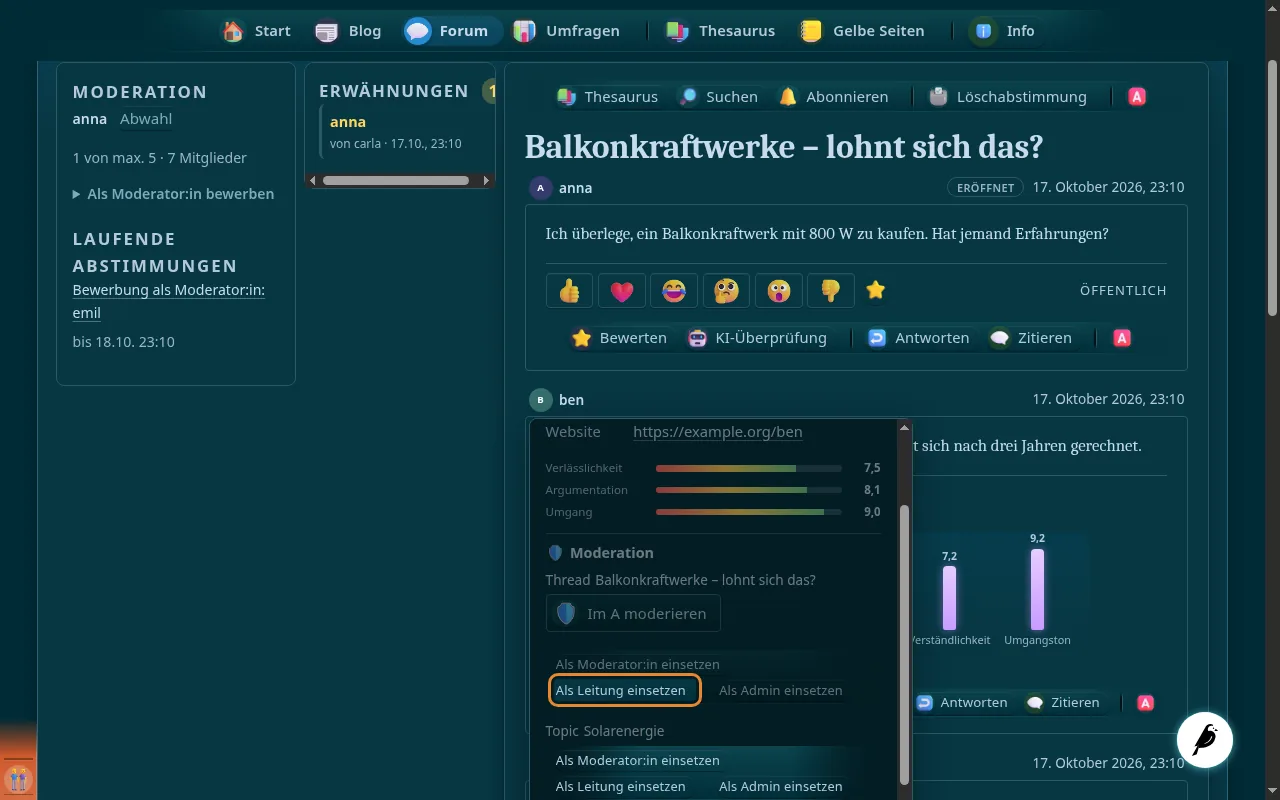Toggle thumbs-up reaction on anna's post
Image resolution: width=1280 pixels, height=800 pixels.
[570, 290]
